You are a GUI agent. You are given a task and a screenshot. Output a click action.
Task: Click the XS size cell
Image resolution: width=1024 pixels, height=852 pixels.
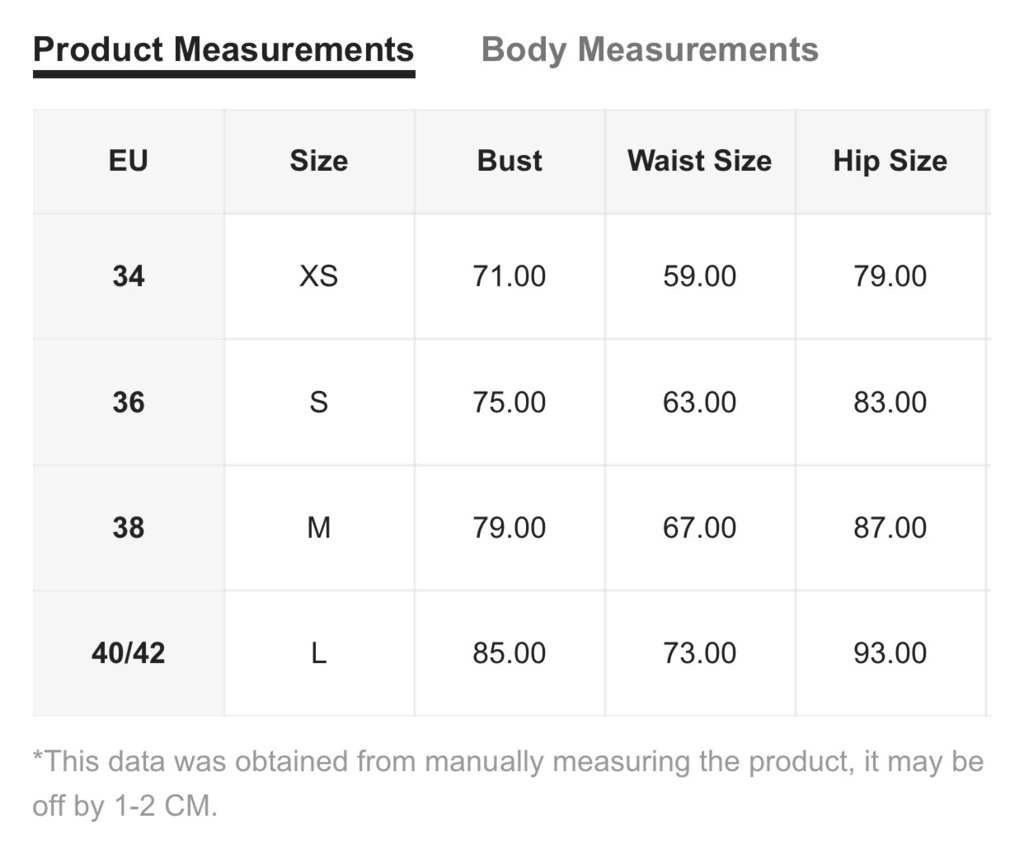click(319, 276)
